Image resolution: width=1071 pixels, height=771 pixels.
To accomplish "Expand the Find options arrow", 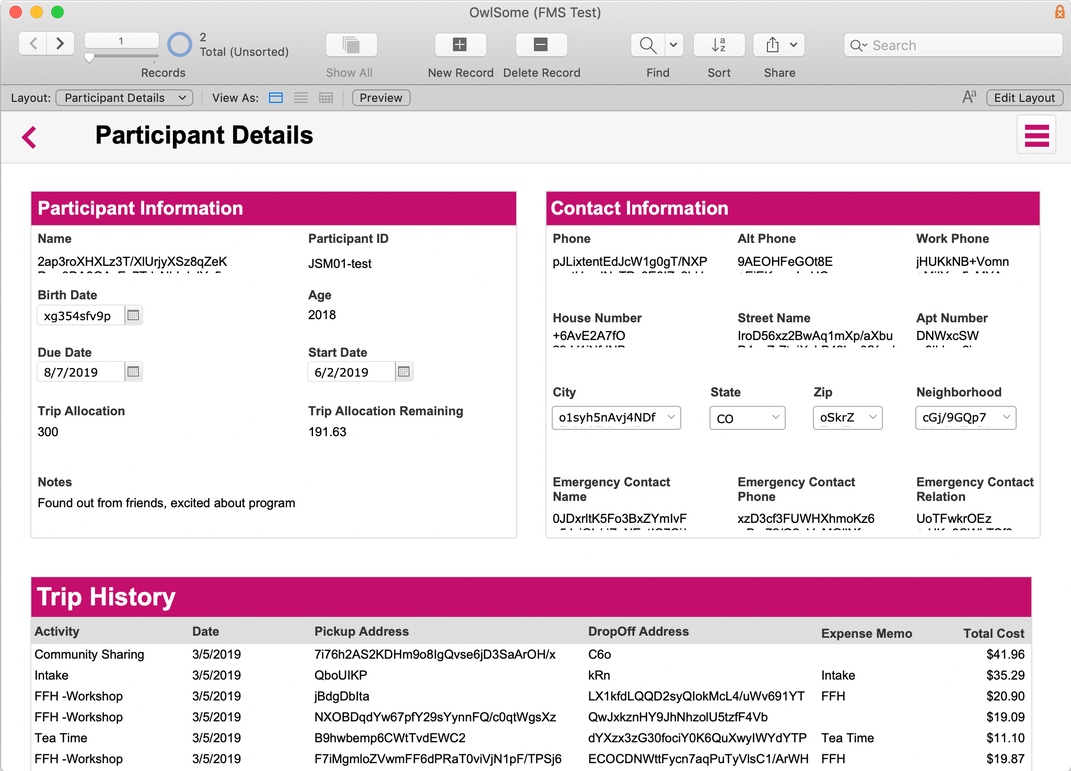I will click(673, 45).
